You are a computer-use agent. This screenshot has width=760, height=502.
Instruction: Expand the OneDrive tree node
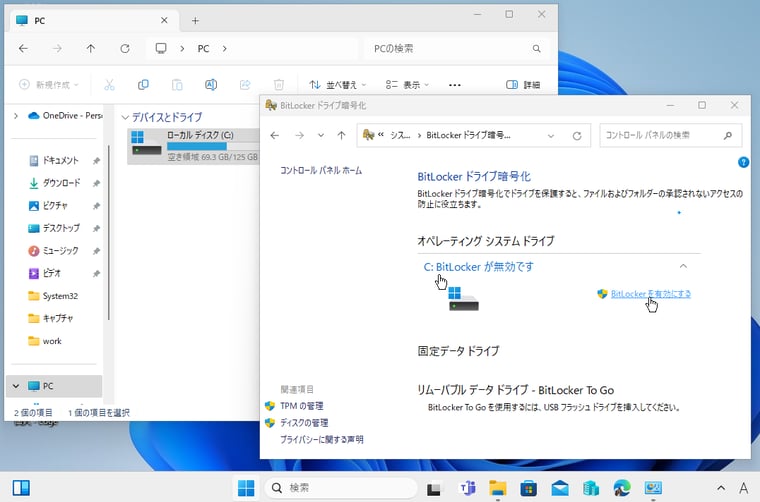point(16,116)
